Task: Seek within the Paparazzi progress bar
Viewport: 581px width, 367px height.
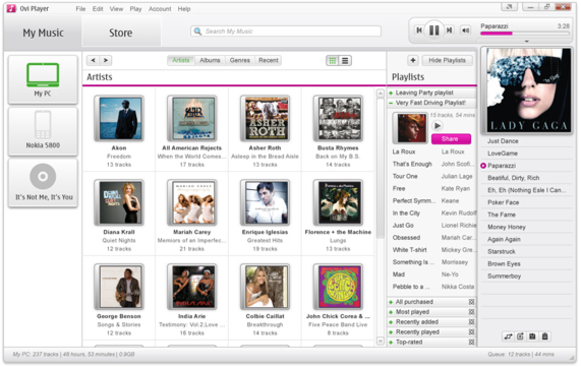Action: pos(525,33)
